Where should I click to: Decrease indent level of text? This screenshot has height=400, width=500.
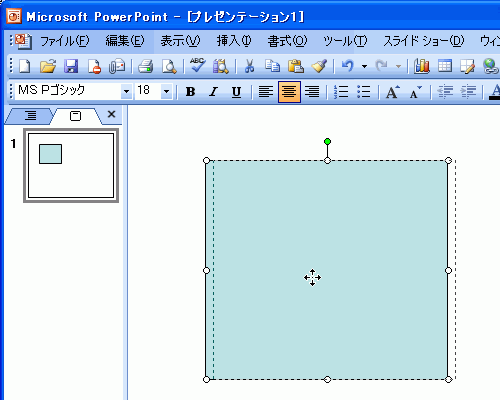tap(444, 92)
